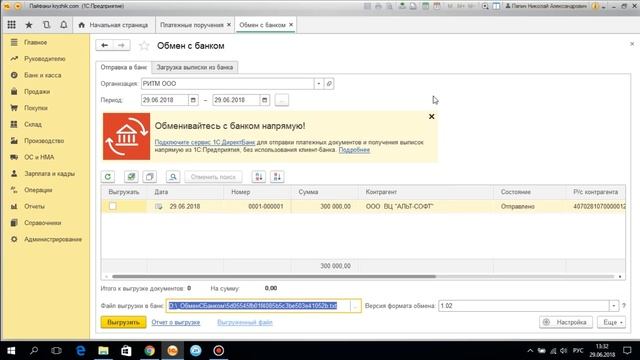Open calendar for period start date
The image size is (640, 360).
pos(193,100)
